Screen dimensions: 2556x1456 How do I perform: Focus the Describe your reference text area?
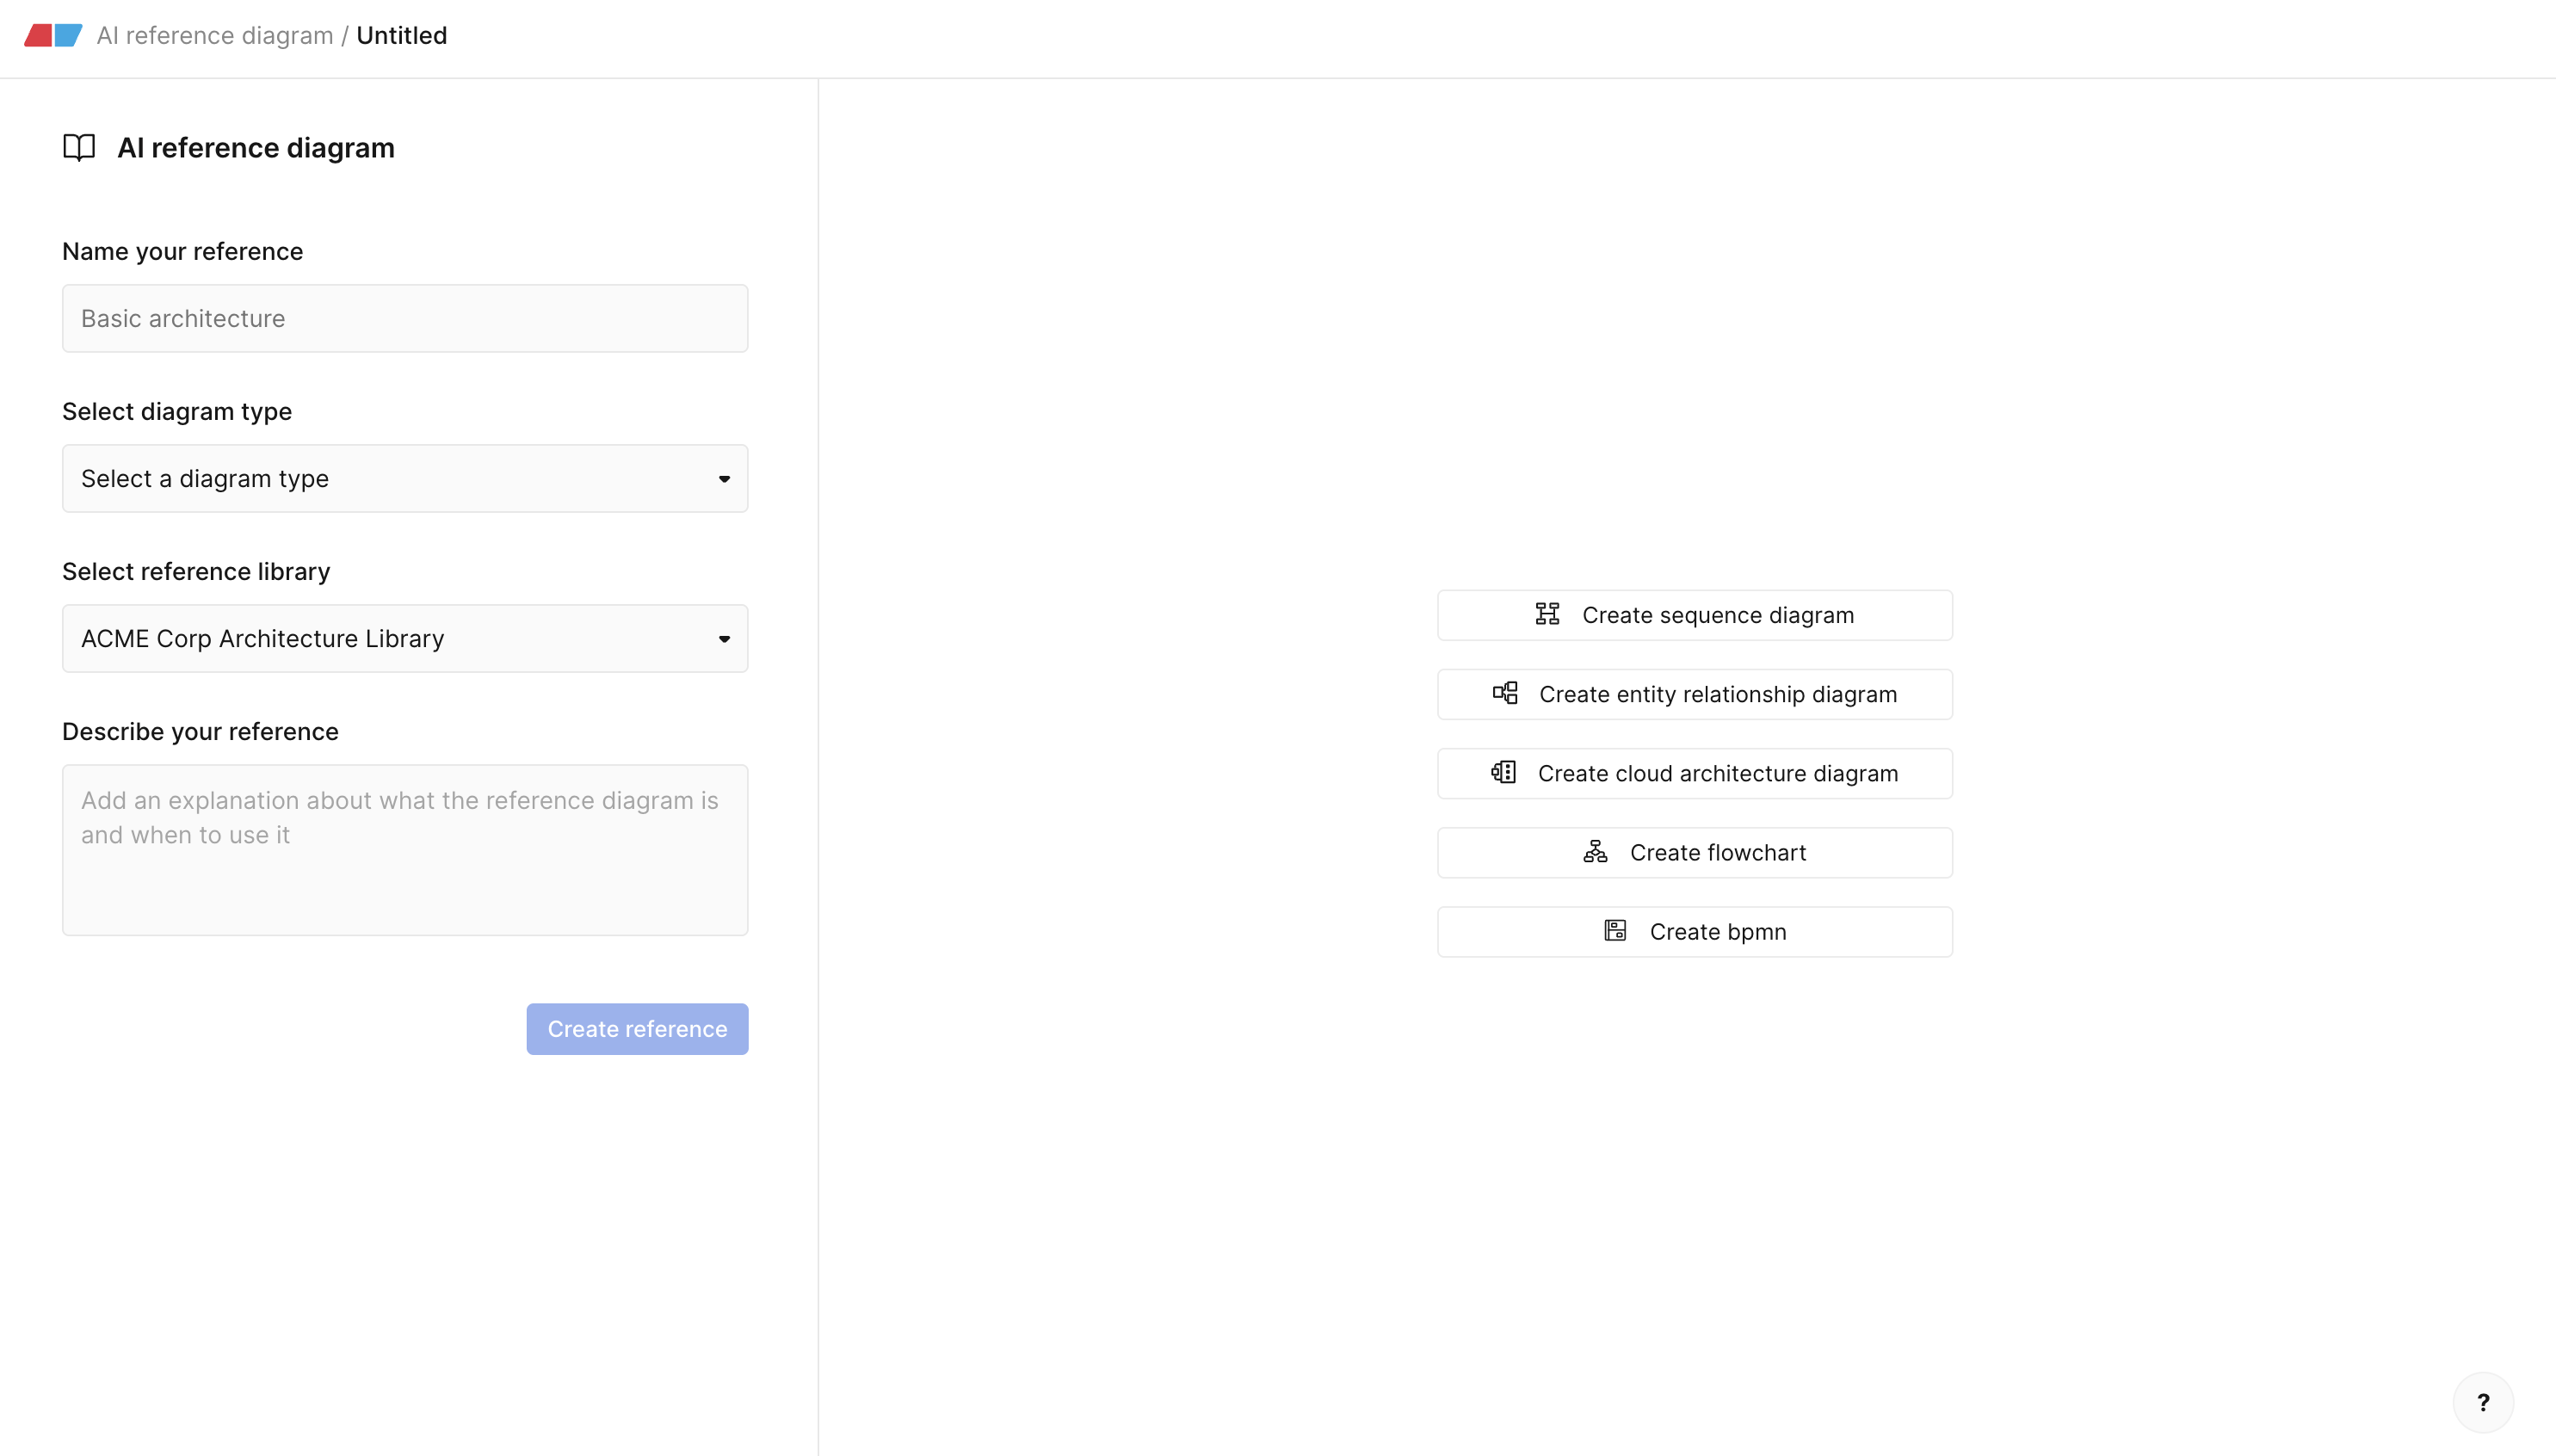point(405,850)
